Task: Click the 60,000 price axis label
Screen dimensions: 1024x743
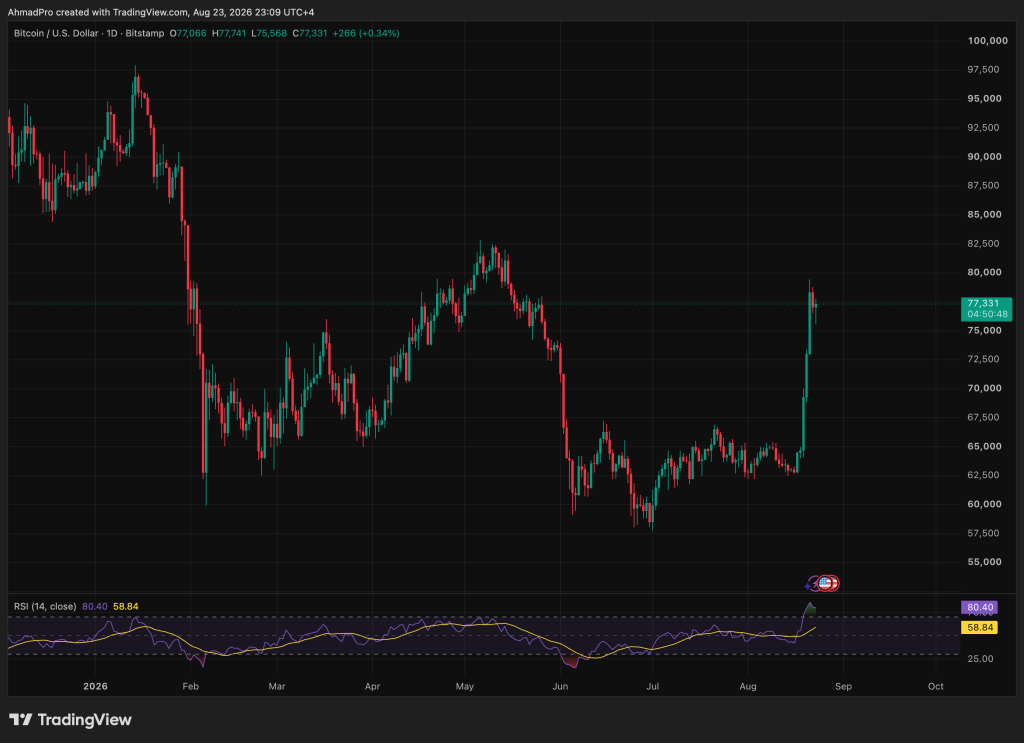Action: pos(984,504)
